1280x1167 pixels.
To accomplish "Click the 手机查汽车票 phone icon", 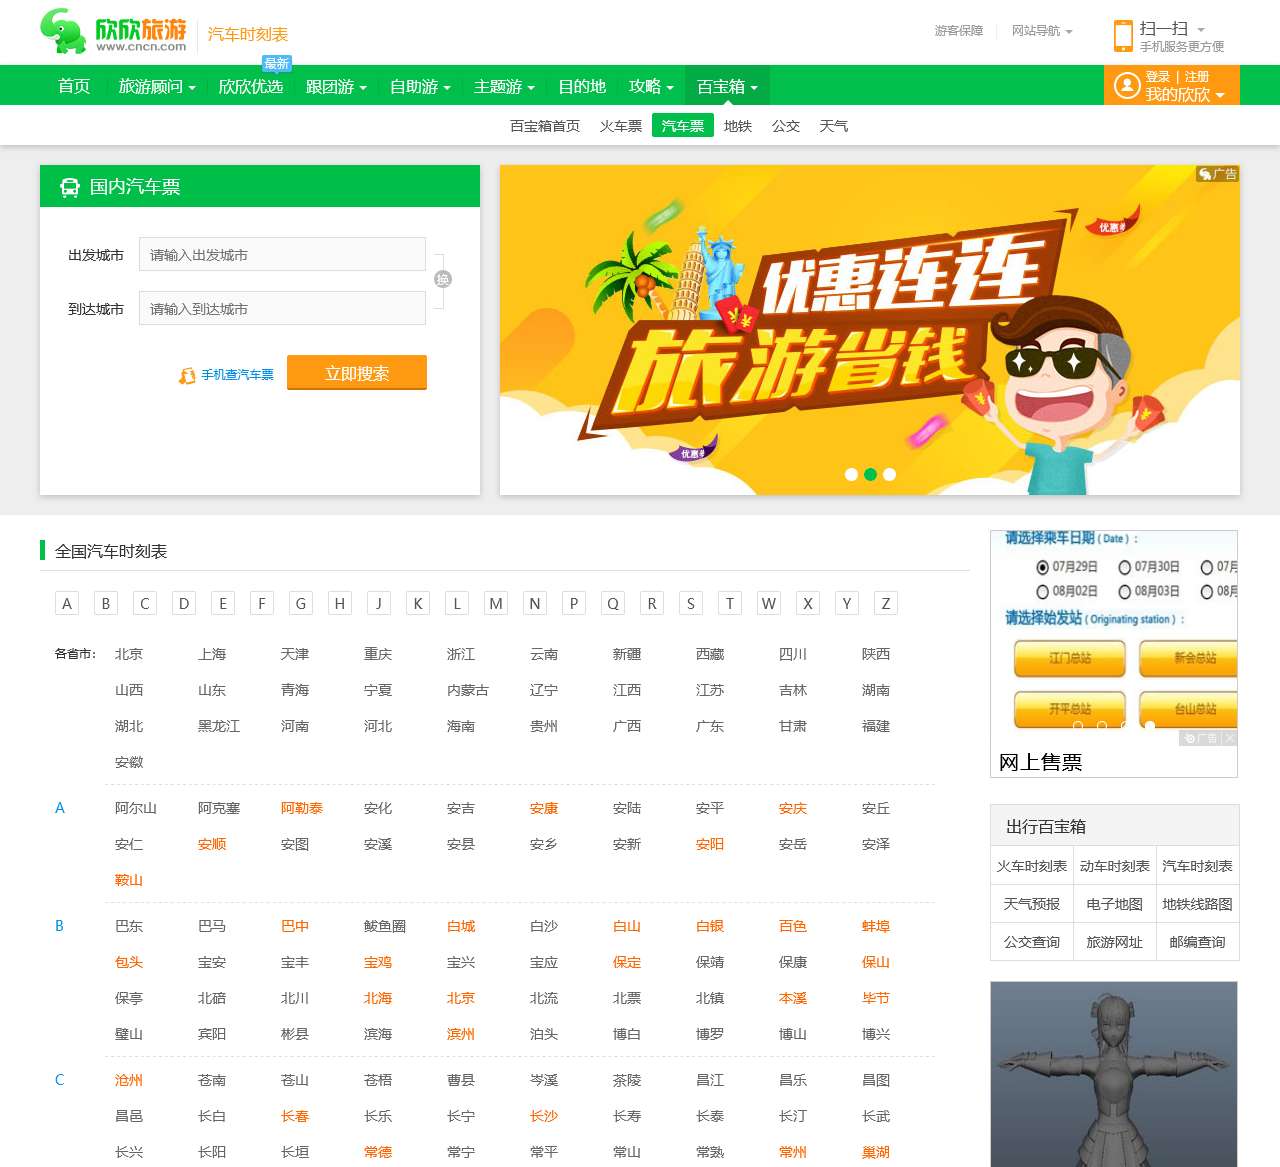I will point(187,375).
